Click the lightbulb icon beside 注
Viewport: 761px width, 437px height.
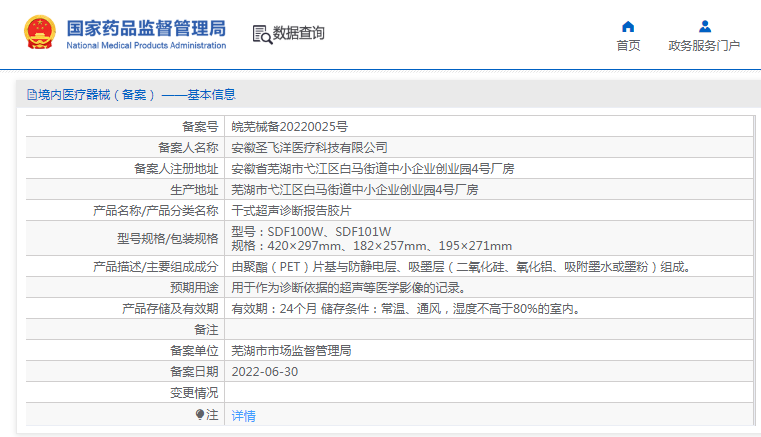(199, 414)
